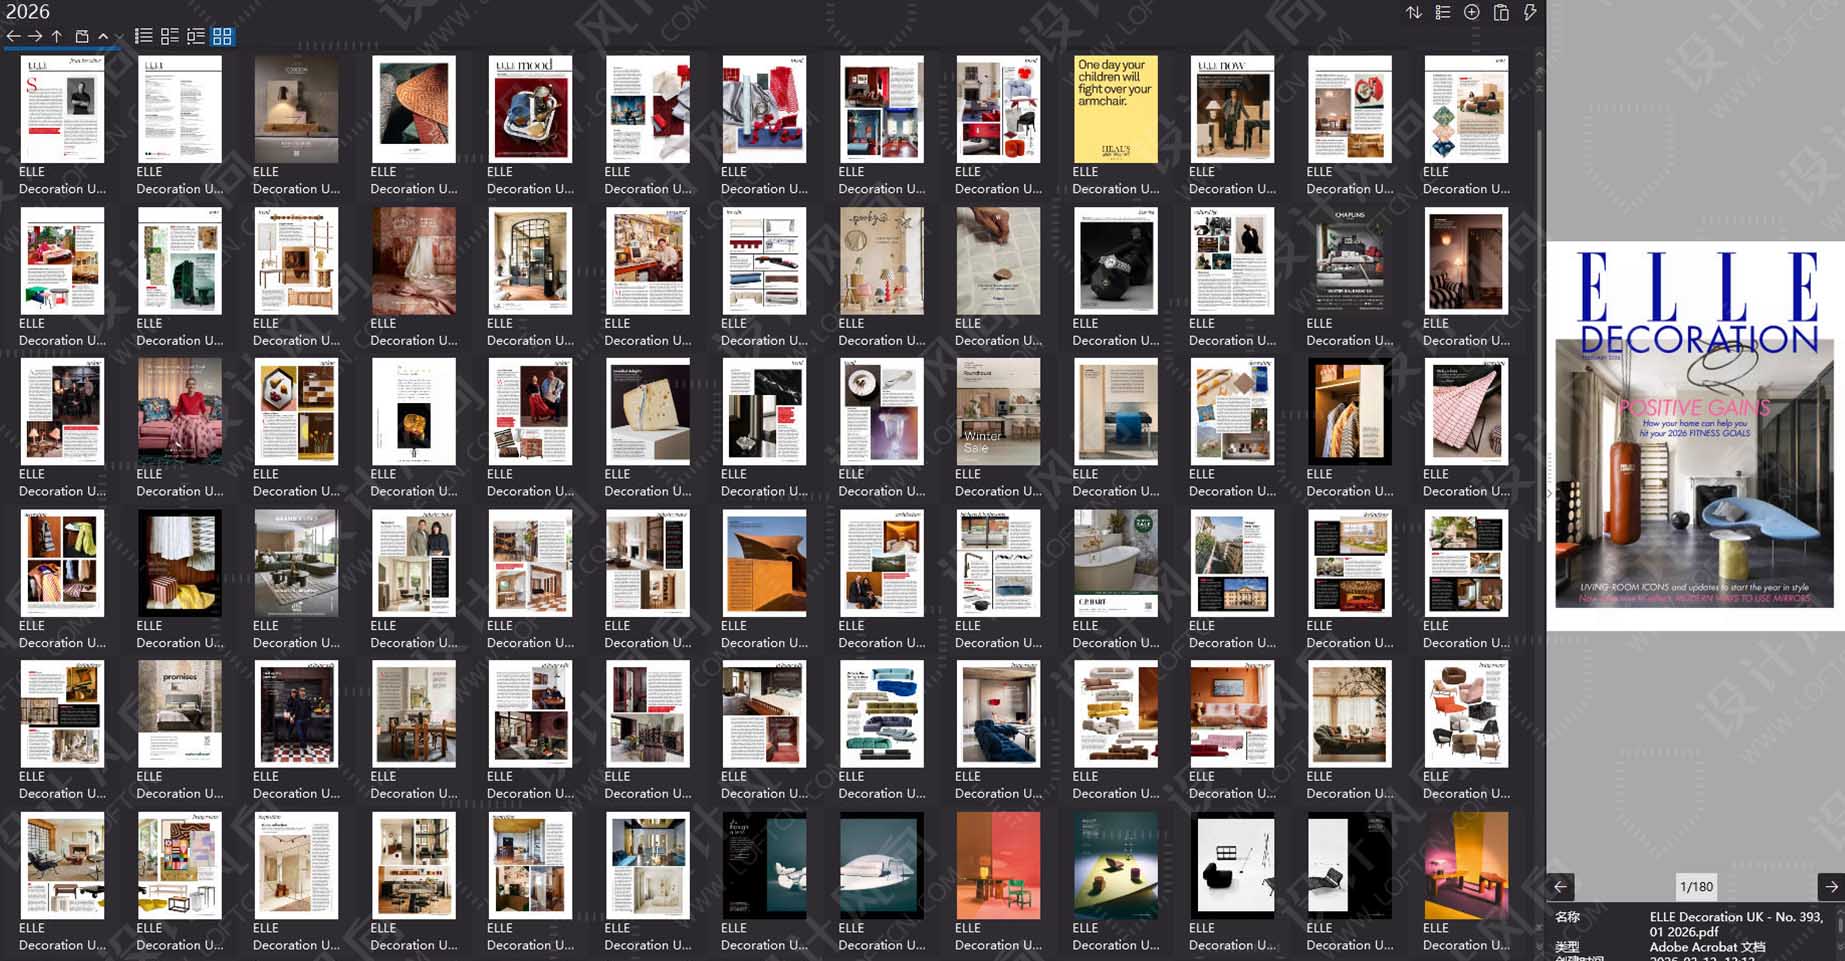Click the clipboard/paste icon in the toolbar
The width and height of the screenshot is (1845, 961).
1500,12
